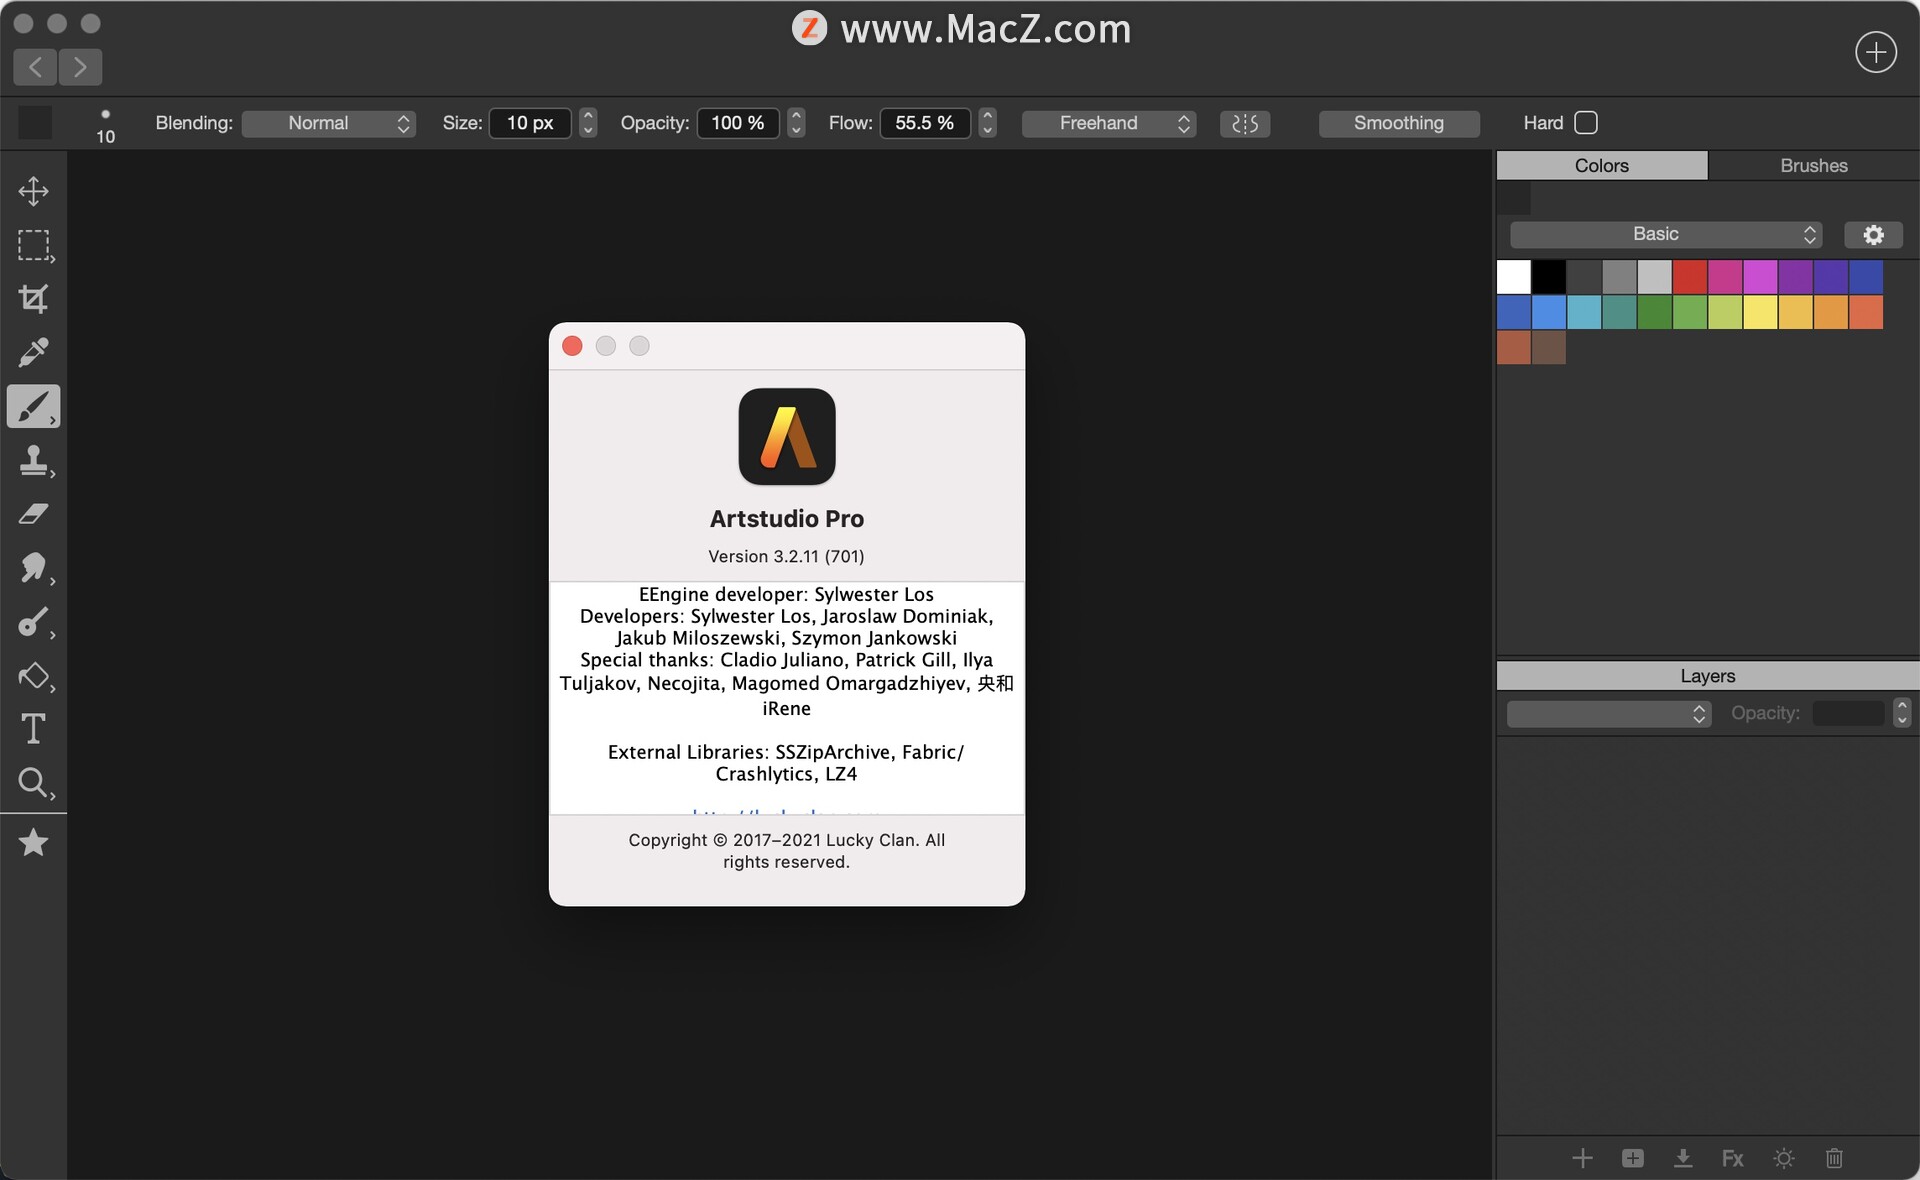Click the Smoothing toggle button

point(1397,123)
